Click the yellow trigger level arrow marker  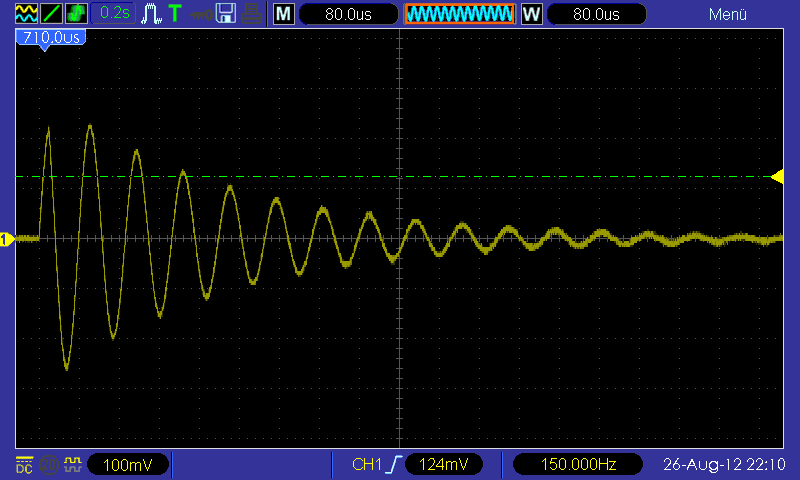pos(777,177)
